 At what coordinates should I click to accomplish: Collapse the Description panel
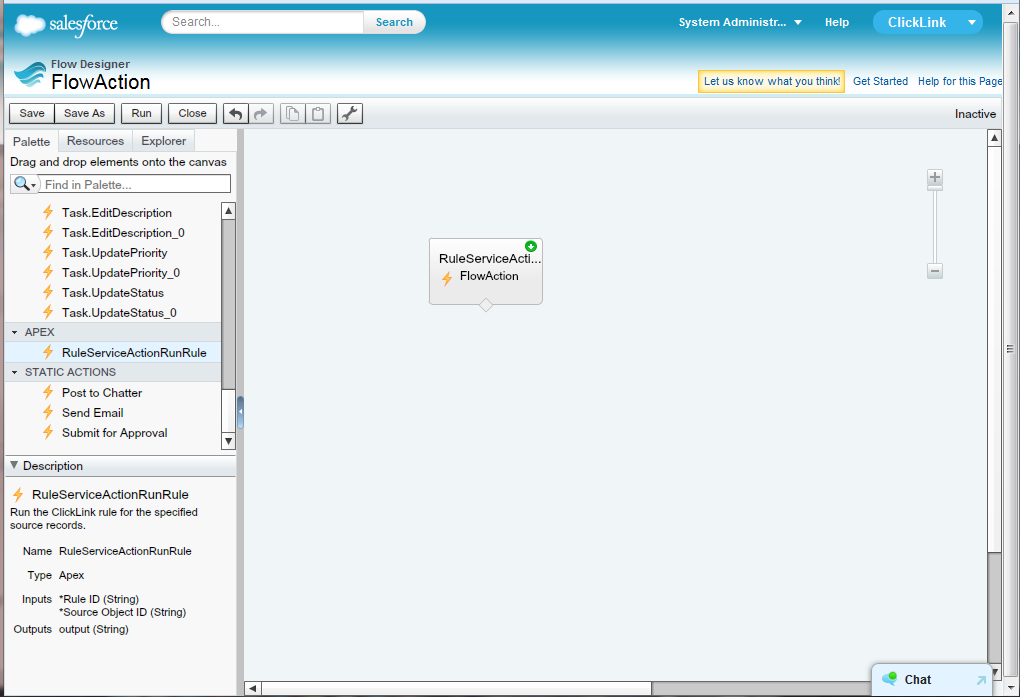[x=12, y=465]
